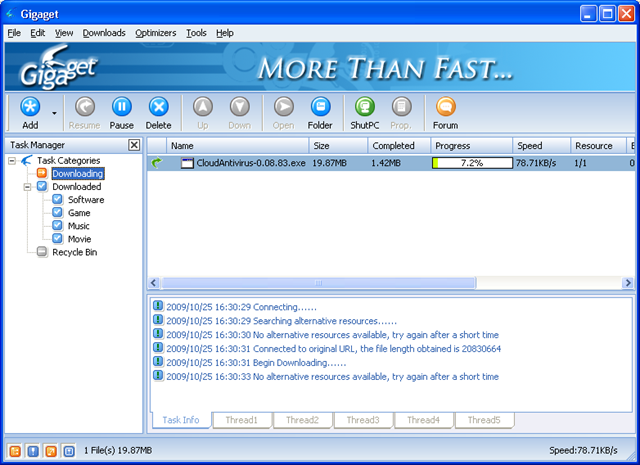Open the Edit menu
Image resolution: width=640 pixels, height=465 pixels.
point(38,33)
